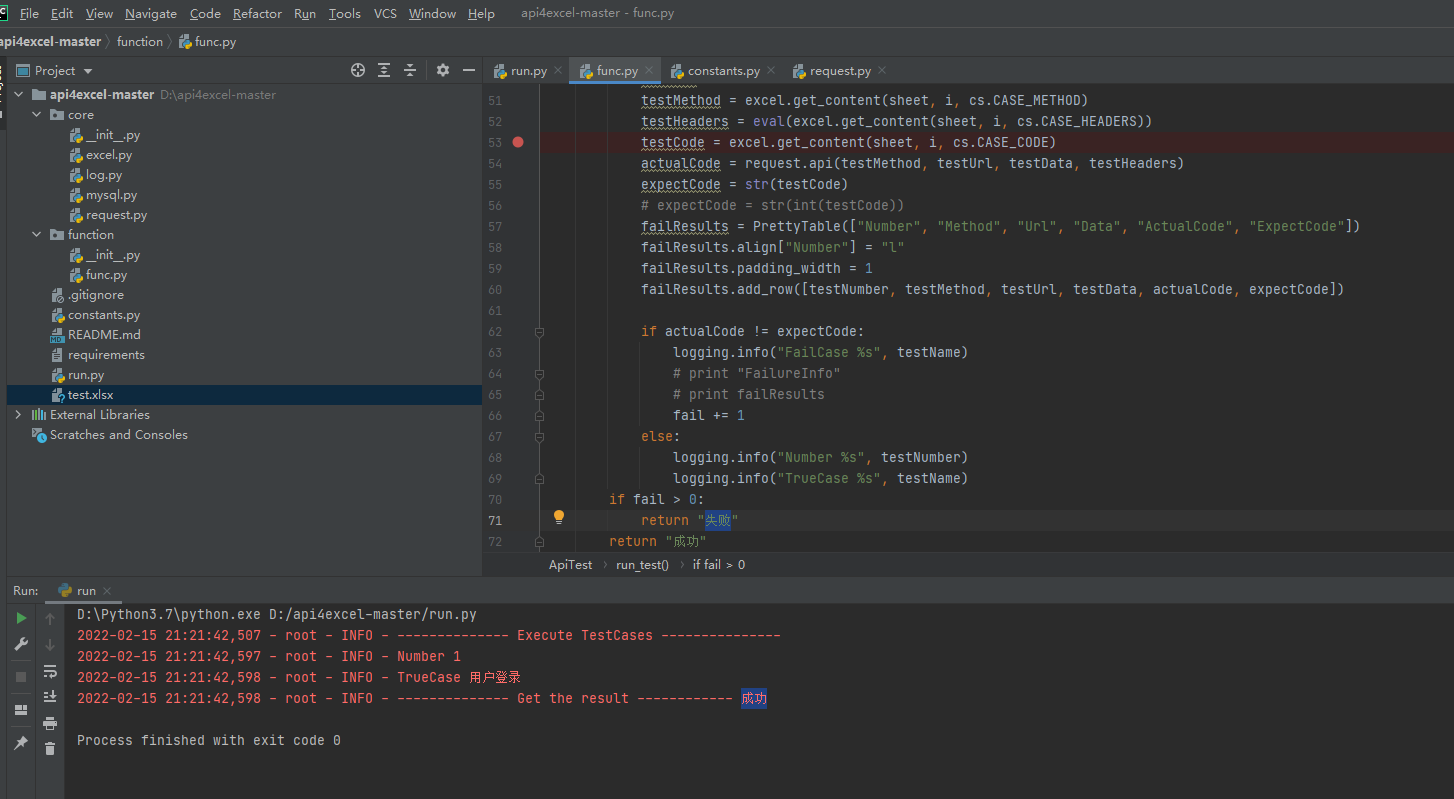Screen dimensions: 1454x799
Task: Click the fold marker at line 67
Action: [539, 436]
